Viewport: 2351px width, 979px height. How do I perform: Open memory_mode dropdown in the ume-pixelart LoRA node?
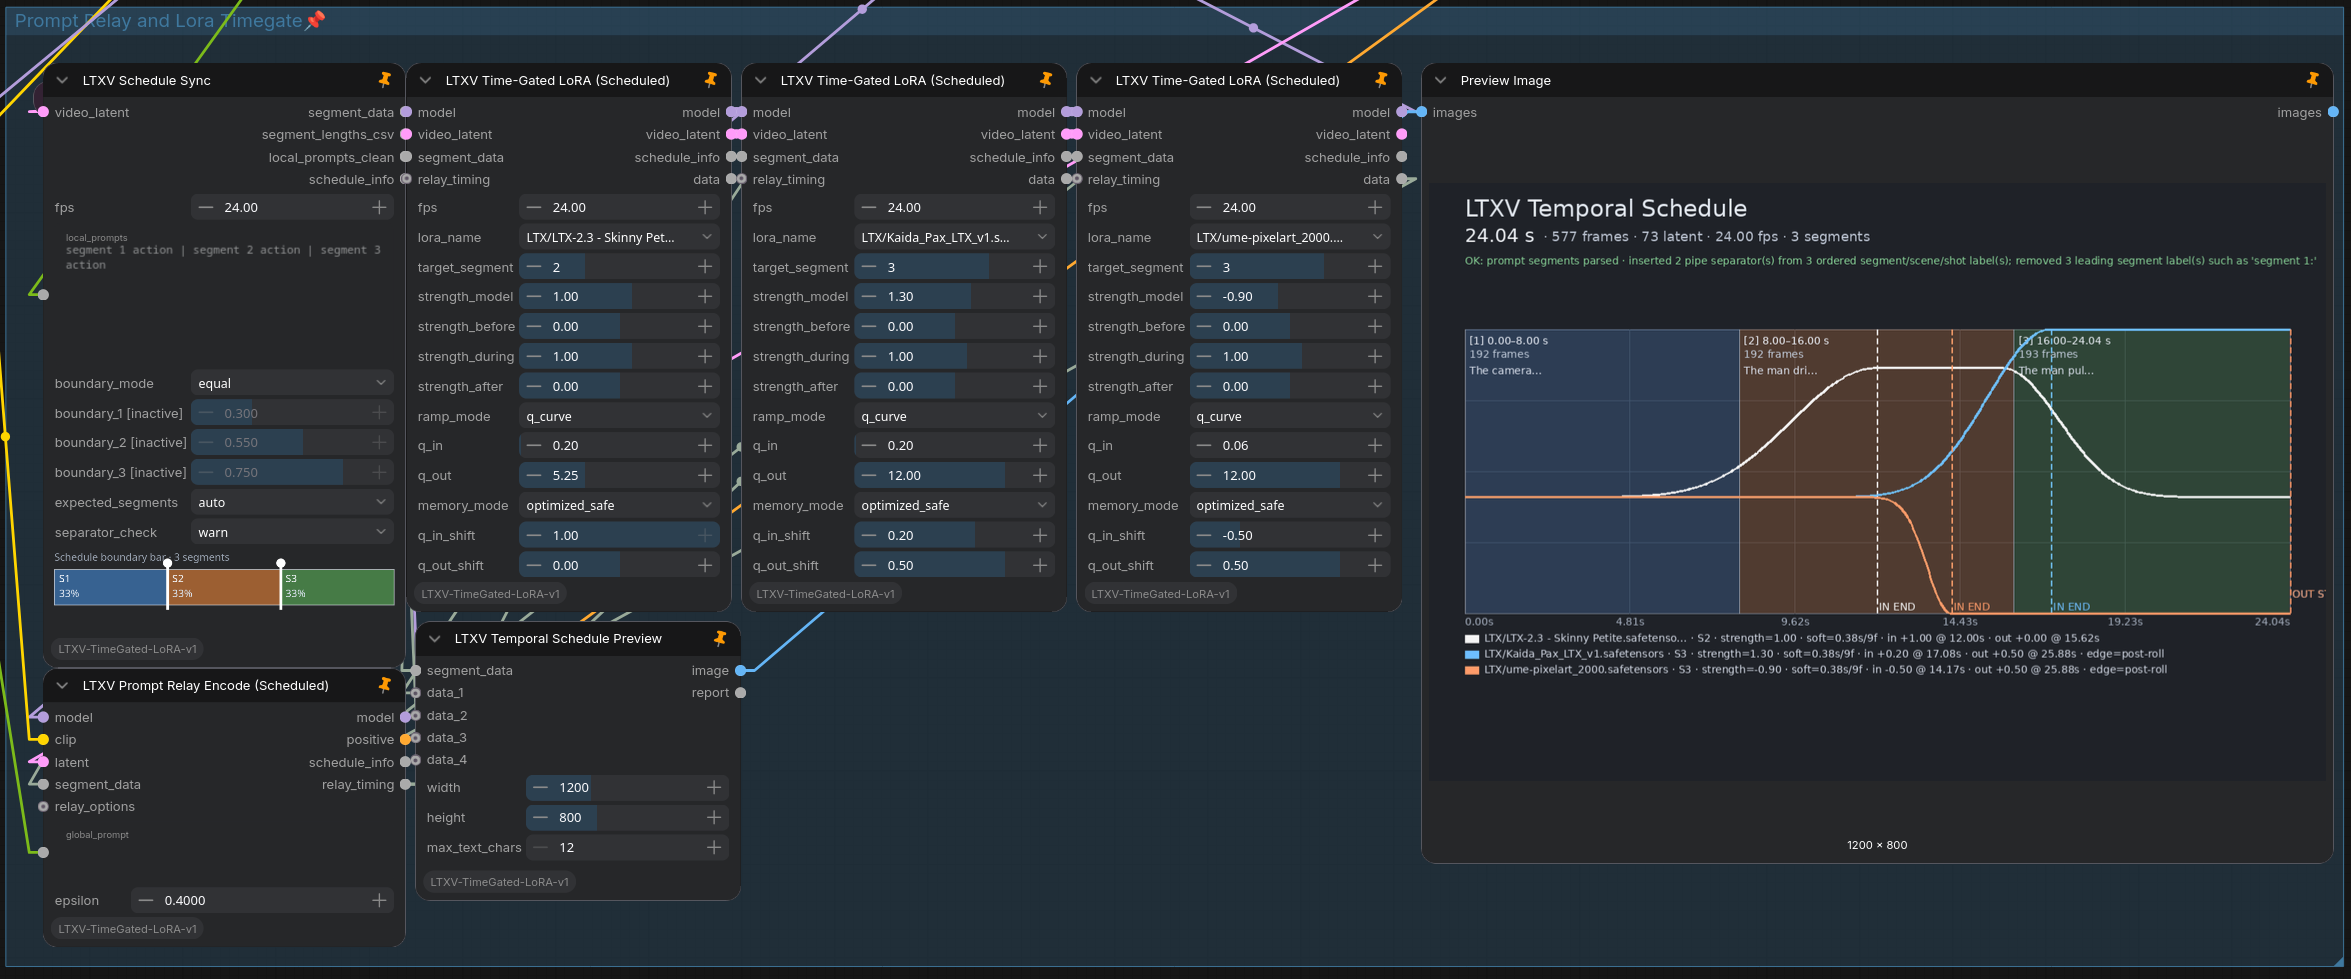pos(1289,506)
